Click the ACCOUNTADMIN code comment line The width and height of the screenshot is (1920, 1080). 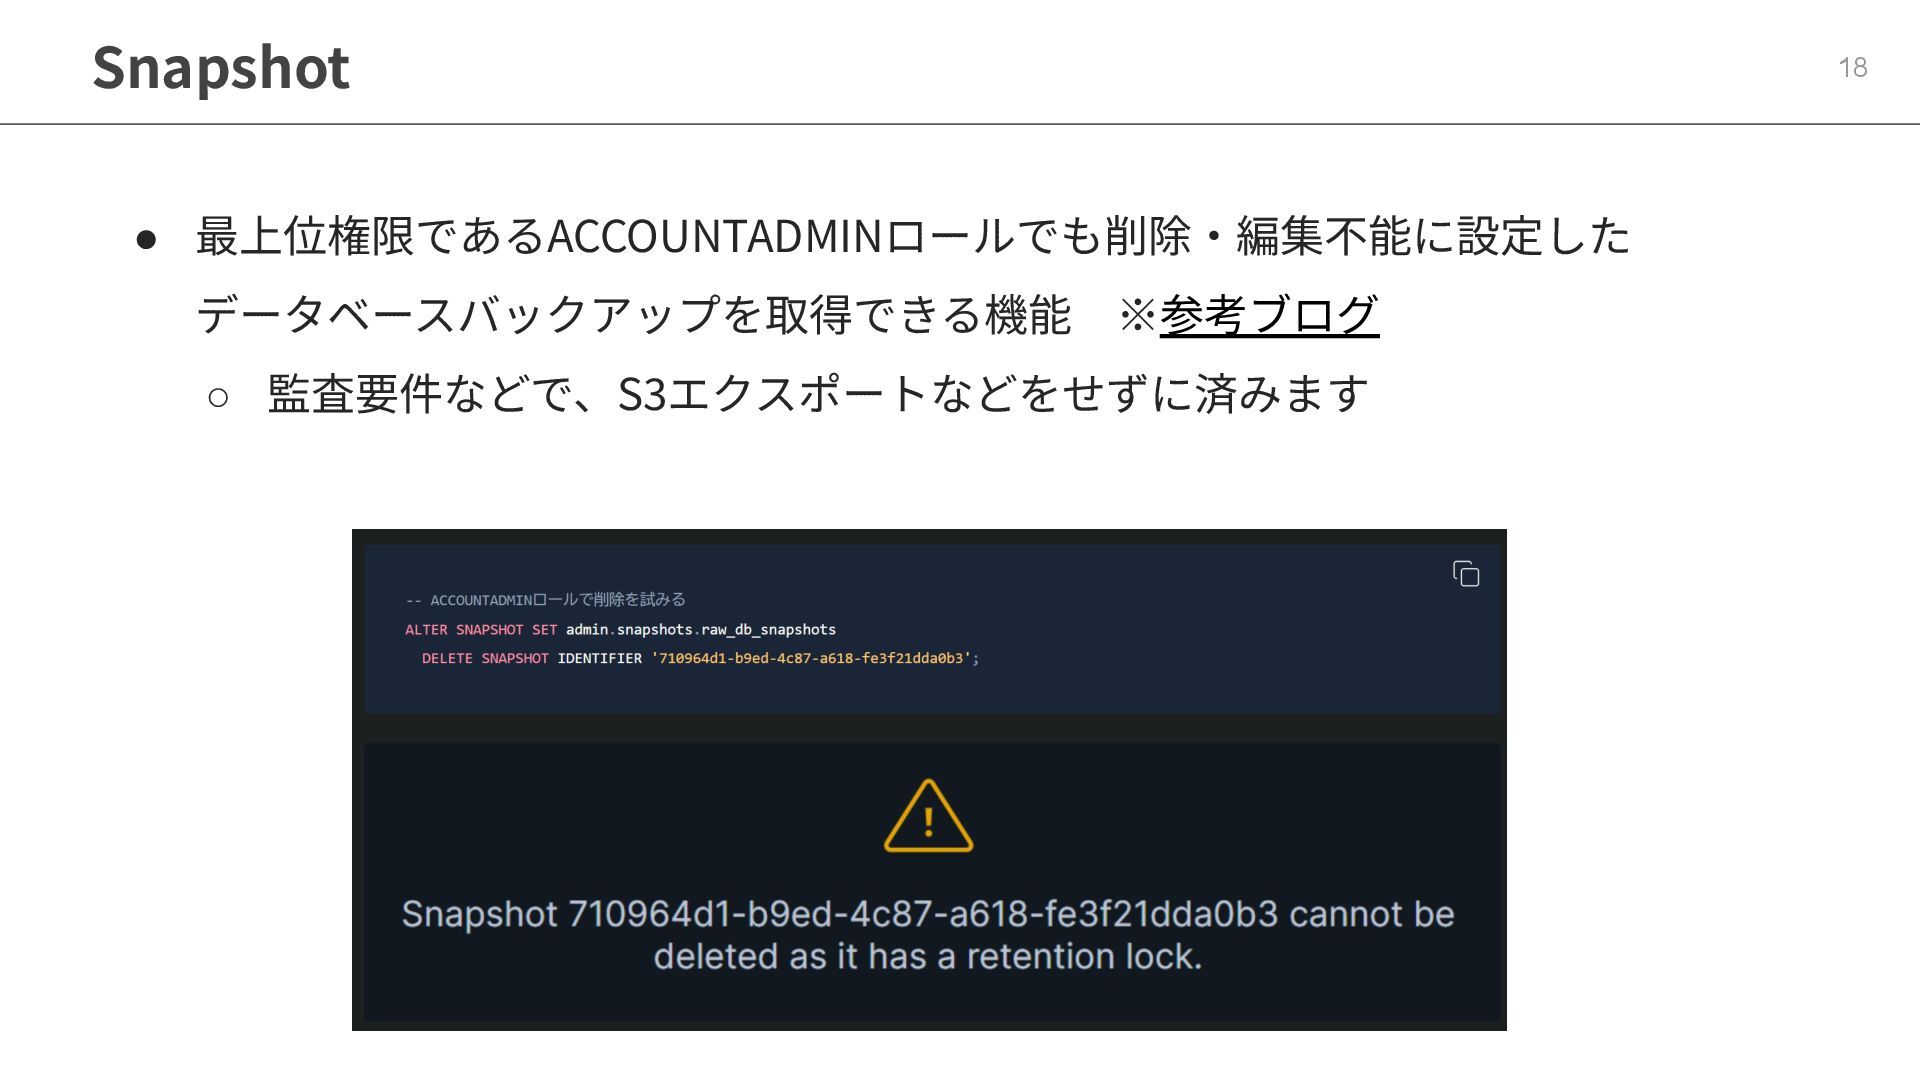pyautogui.click(x=545, y=599)
